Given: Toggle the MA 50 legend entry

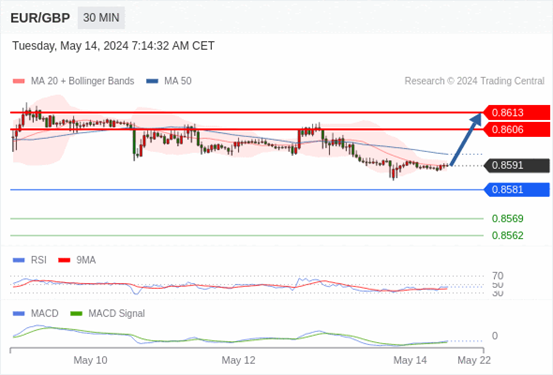Looking at the screenshot, I should click(169, 81).
